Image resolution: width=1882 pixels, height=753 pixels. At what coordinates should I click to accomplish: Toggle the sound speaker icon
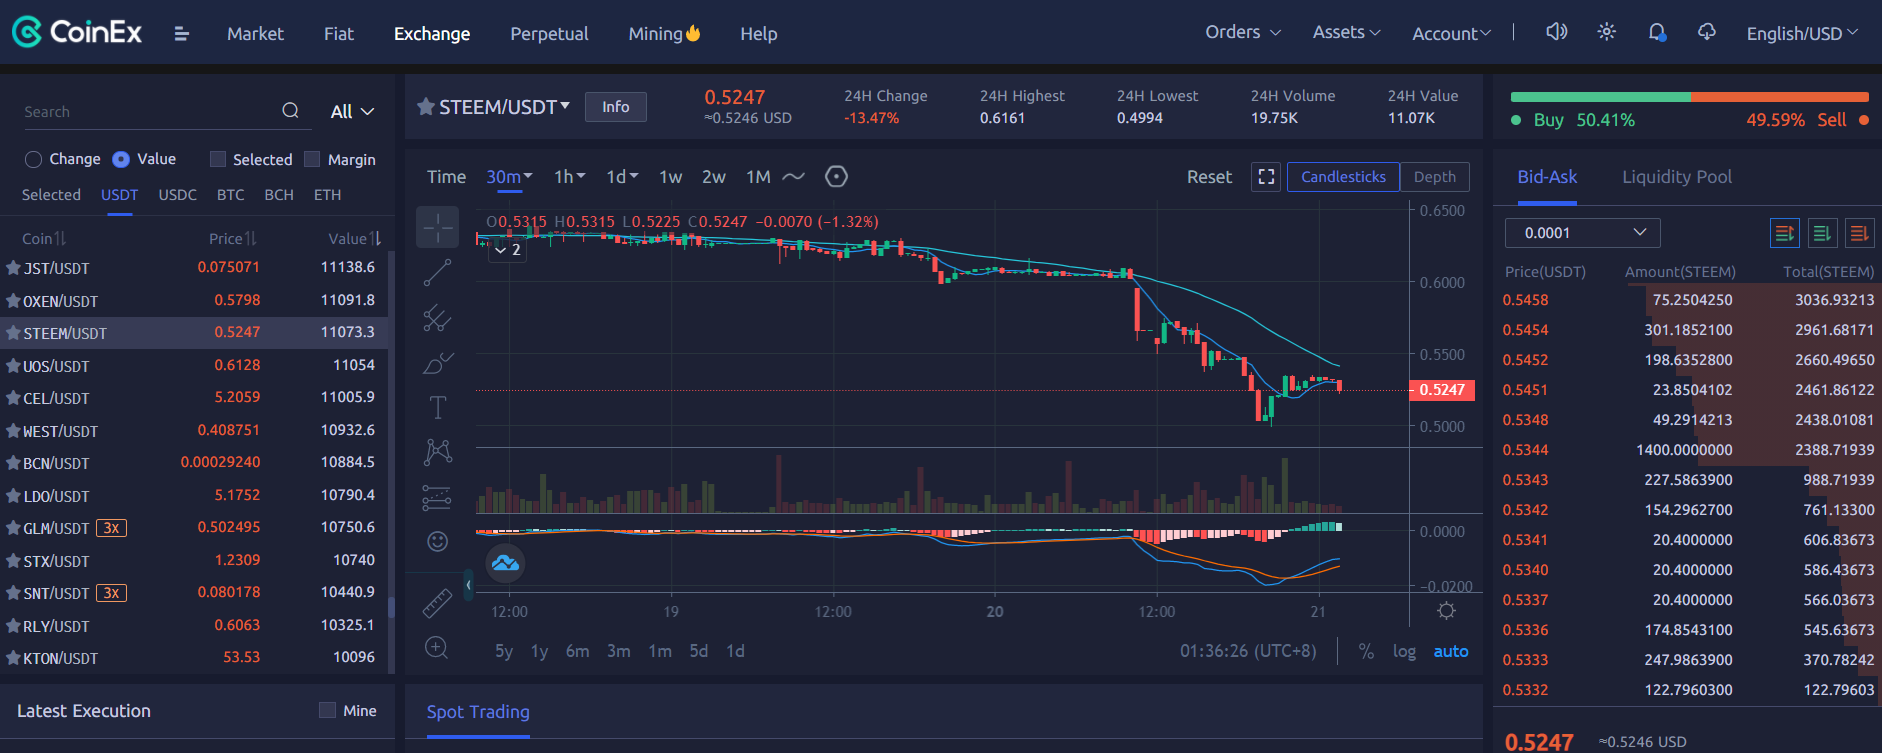[x=1556, y=32]
